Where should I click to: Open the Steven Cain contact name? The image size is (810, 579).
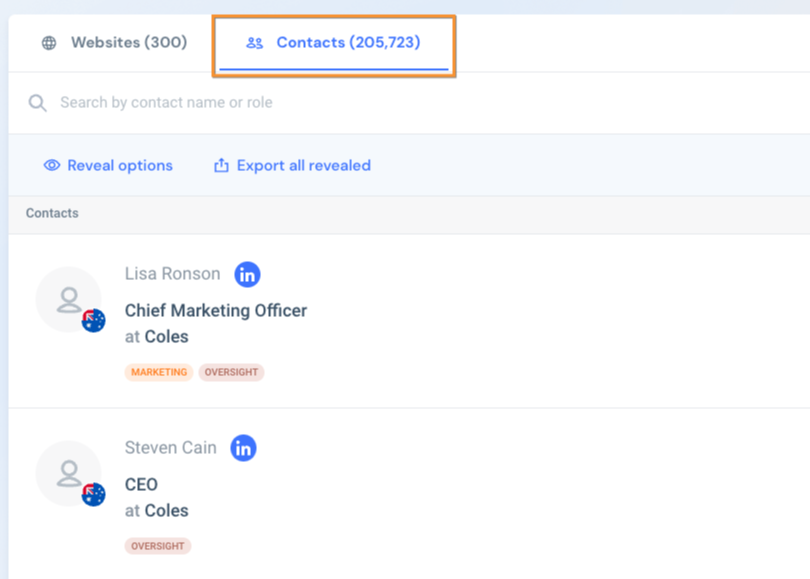170,448
